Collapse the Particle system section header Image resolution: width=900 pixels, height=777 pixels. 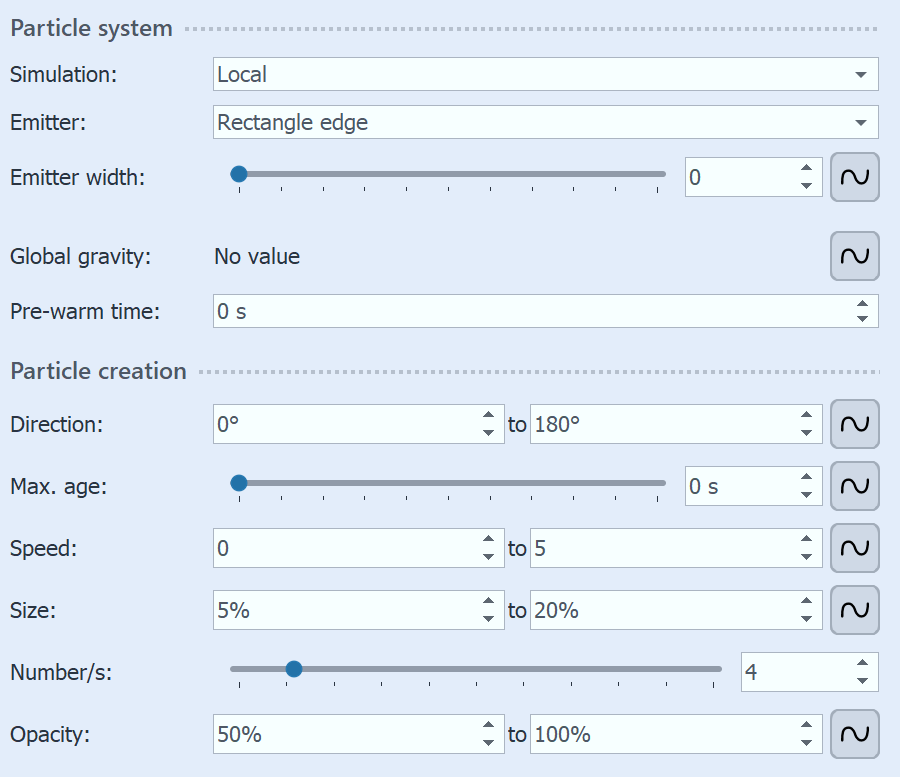pos(90,28)
